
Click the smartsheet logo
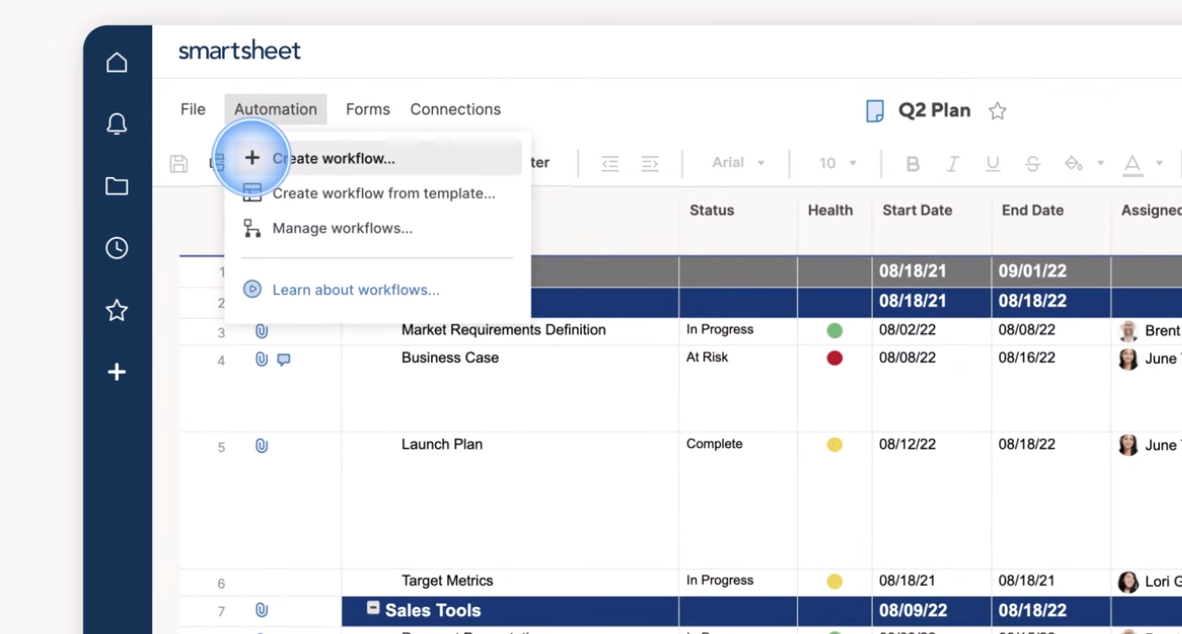point(239,51)
